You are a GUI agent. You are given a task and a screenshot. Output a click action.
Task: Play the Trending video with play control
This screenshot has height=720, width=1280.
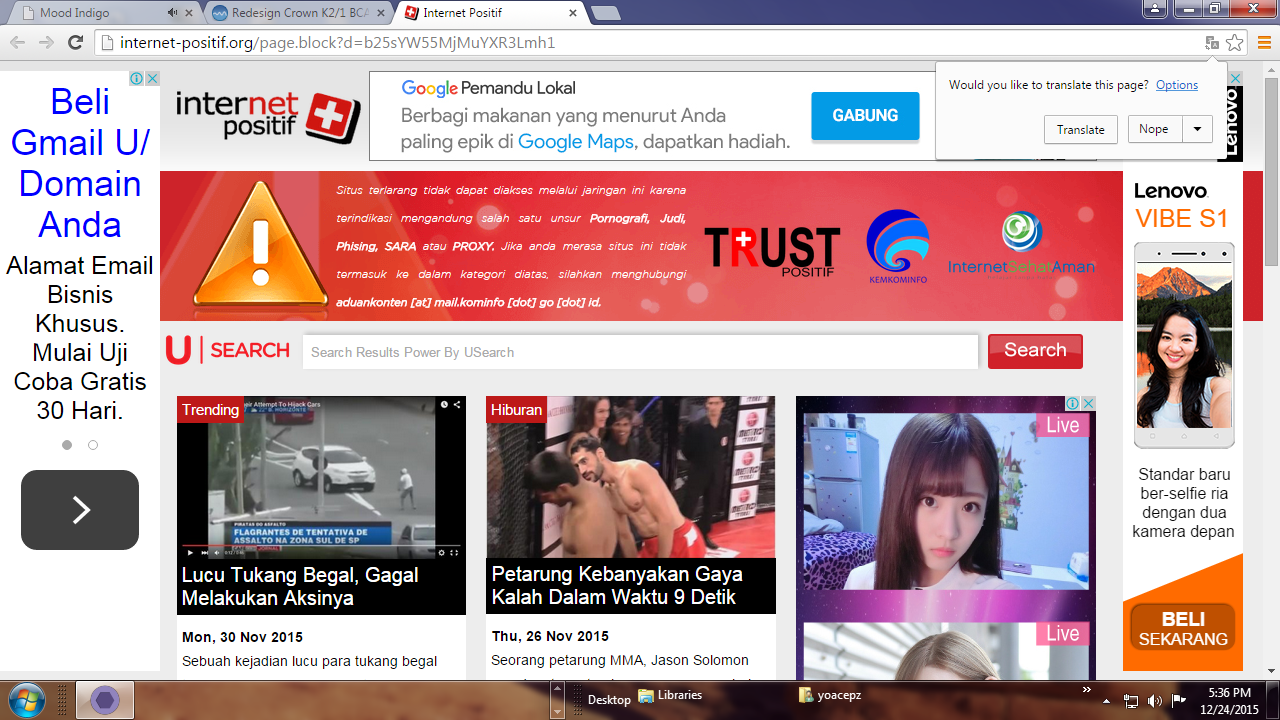click(x=190, y=552)
